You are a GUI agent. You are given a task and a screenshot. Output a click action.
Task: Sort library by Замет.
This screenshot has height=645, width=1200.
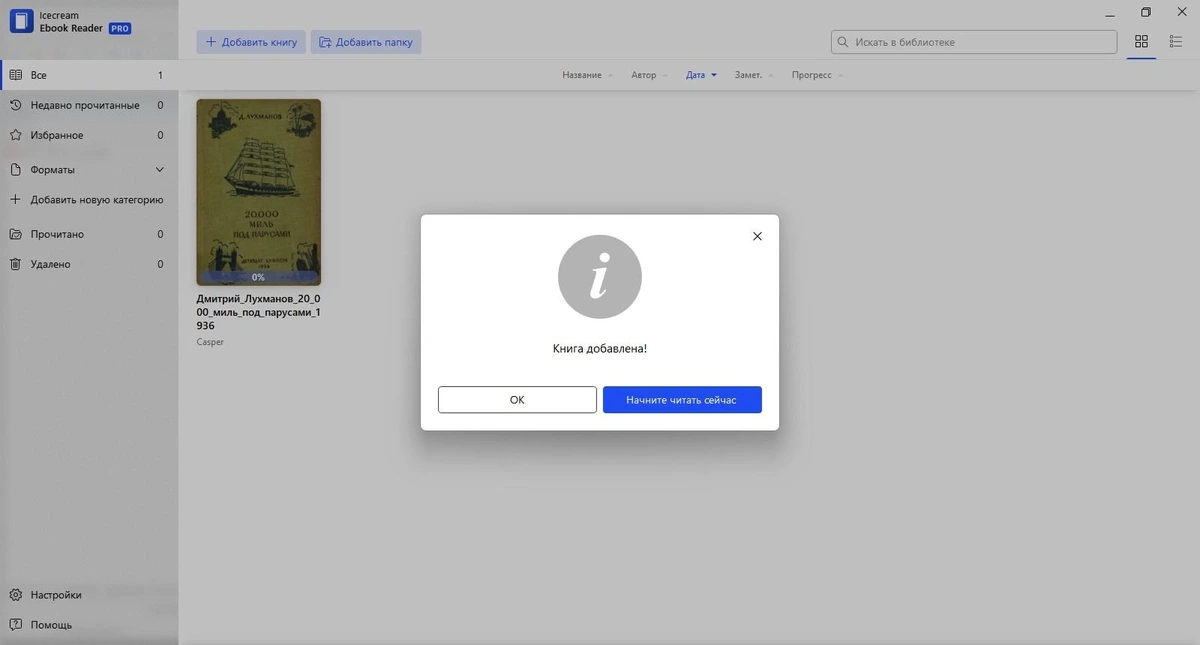(754, 75)
